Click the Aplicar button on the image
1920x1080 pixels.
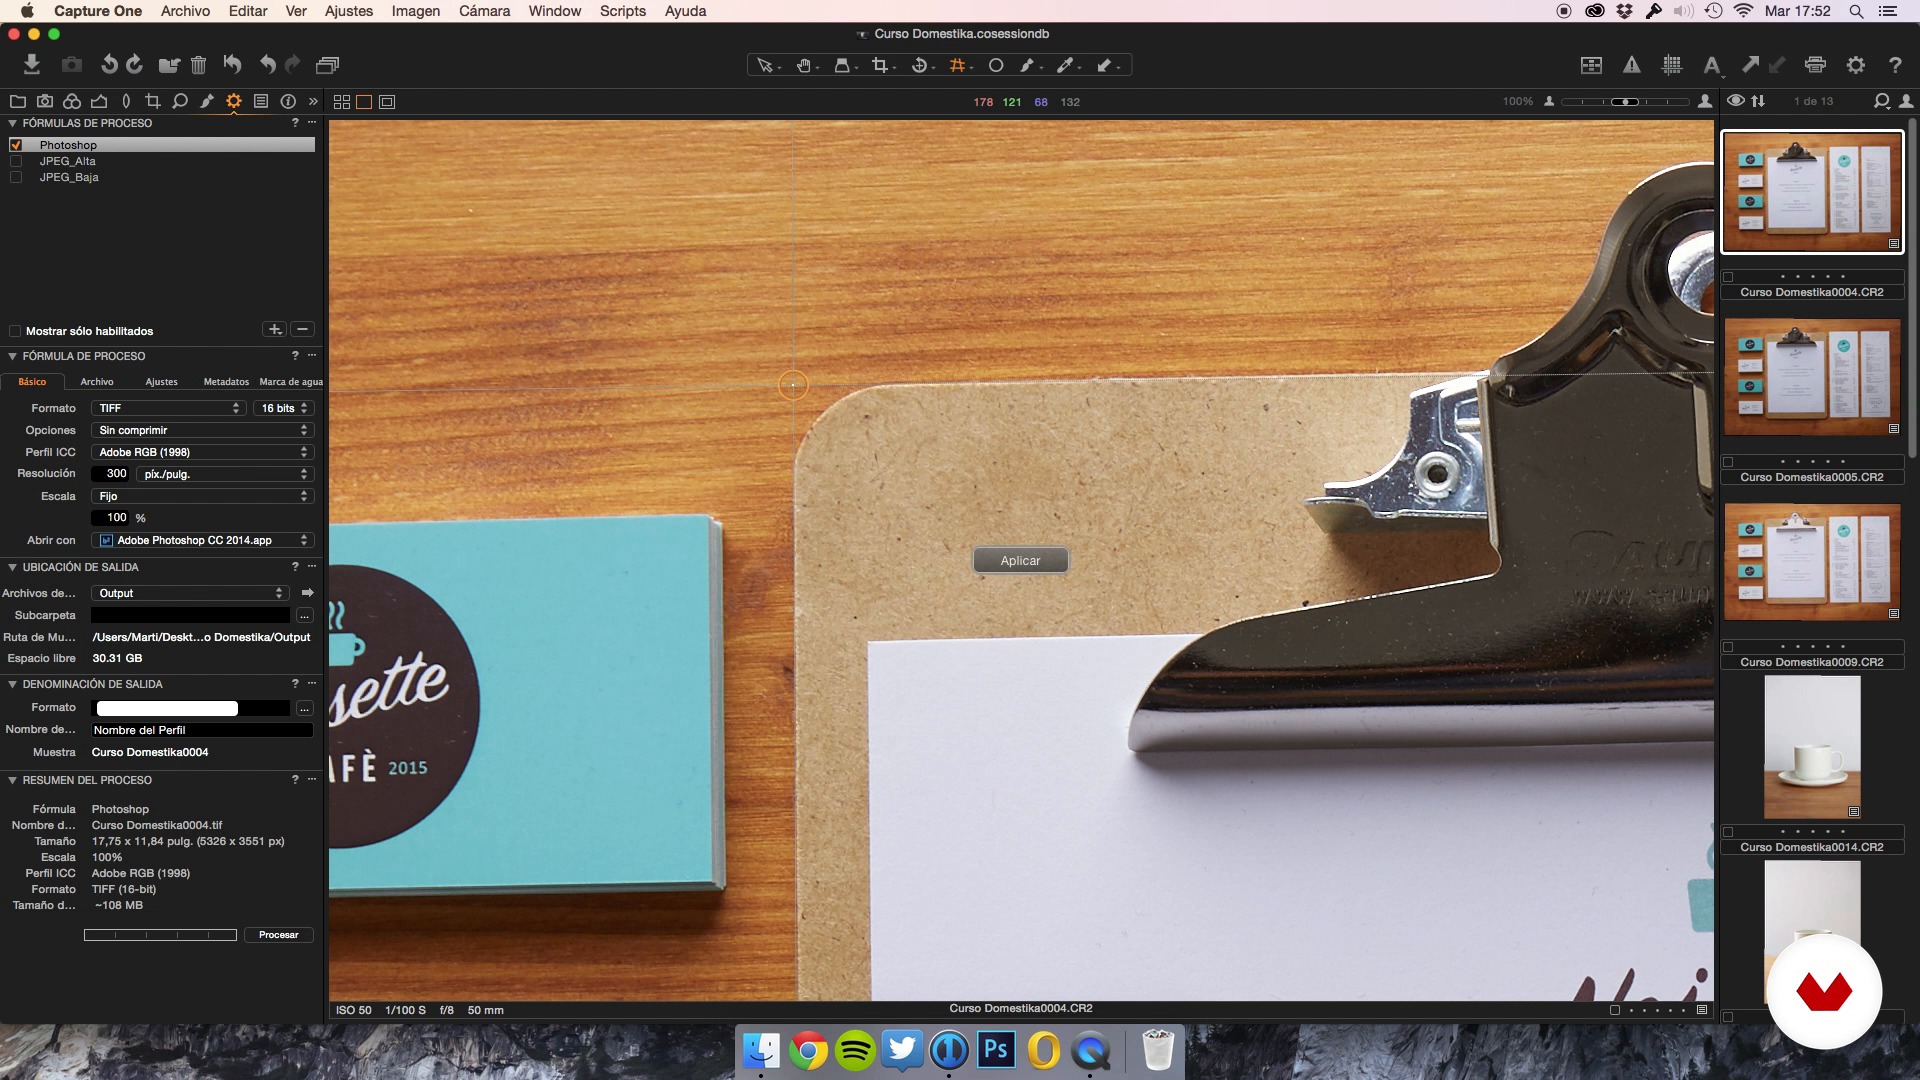(1020, 561)
